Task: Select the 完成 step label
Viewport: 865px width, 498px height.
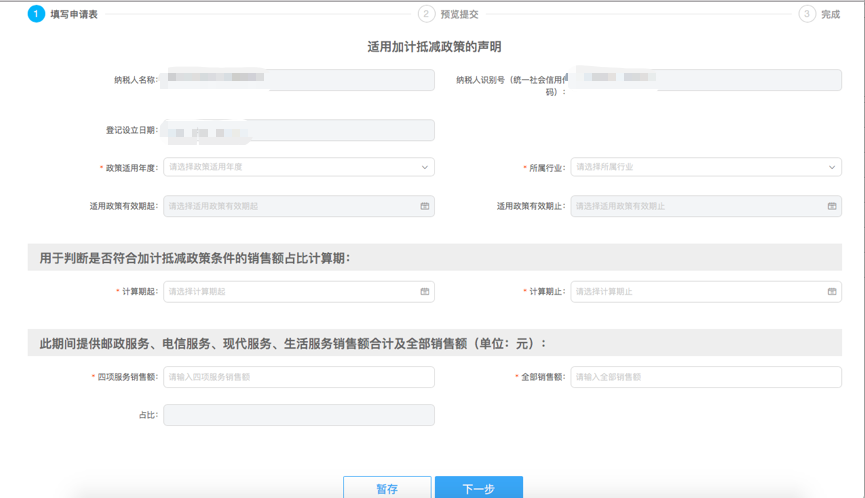Action: pos(830,15)
